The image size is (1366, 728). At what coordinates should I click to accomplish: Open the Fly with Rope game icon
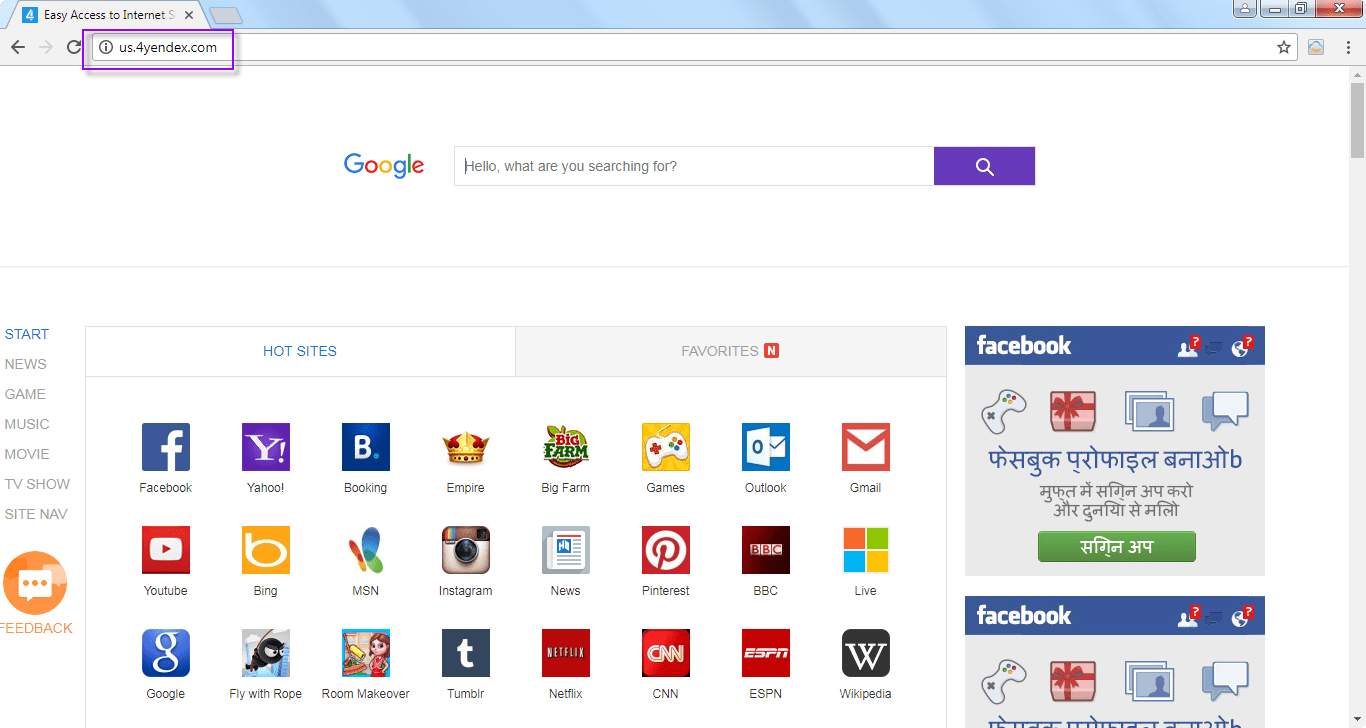[x=266, y=653]
